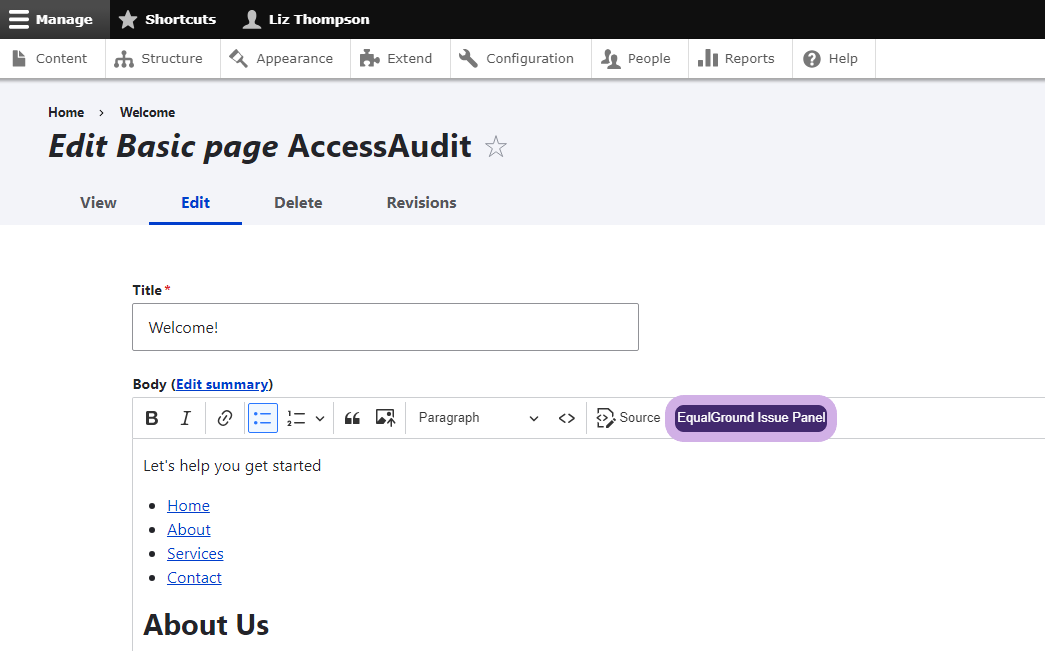Open the Services link in body
This screenshot has height=651, width=1045.
point(195,553)
